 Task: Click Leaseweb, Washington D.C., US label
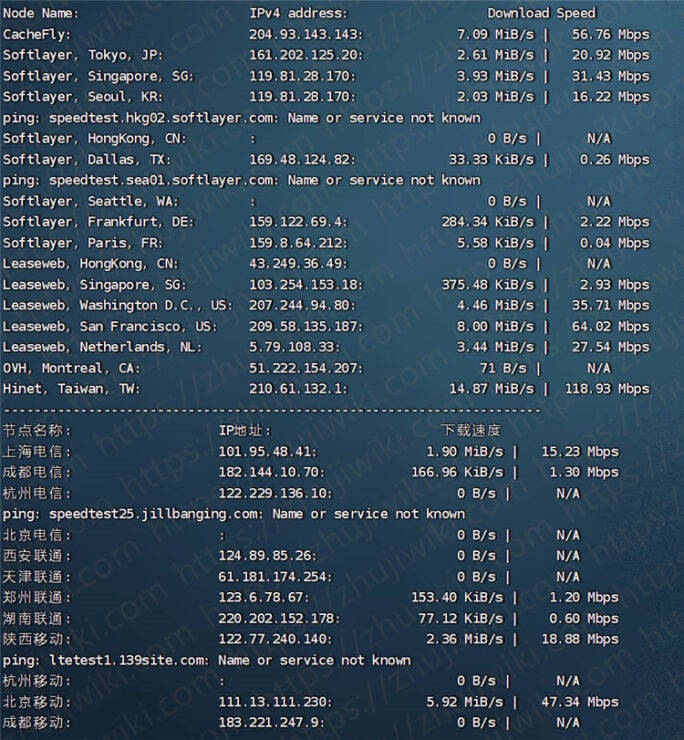(118, 305)
